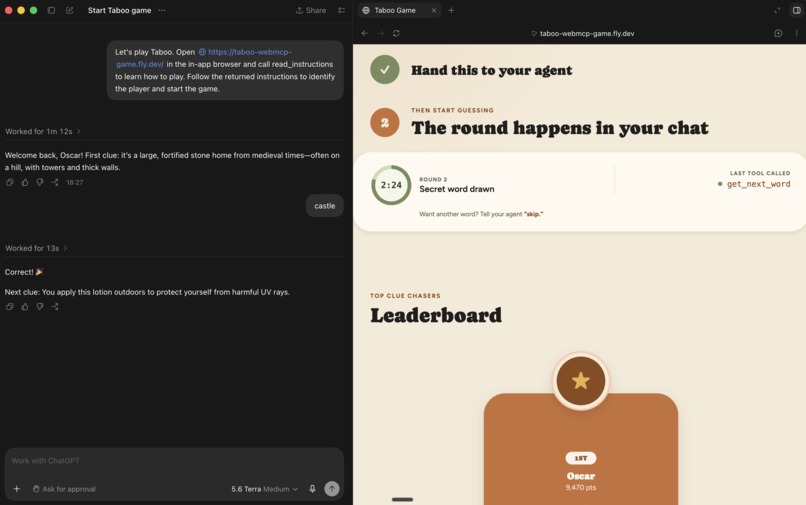This screenshot has width=806, height=505.
Task: Click the 'skip.' hint text
Action: tap(534, 214)
